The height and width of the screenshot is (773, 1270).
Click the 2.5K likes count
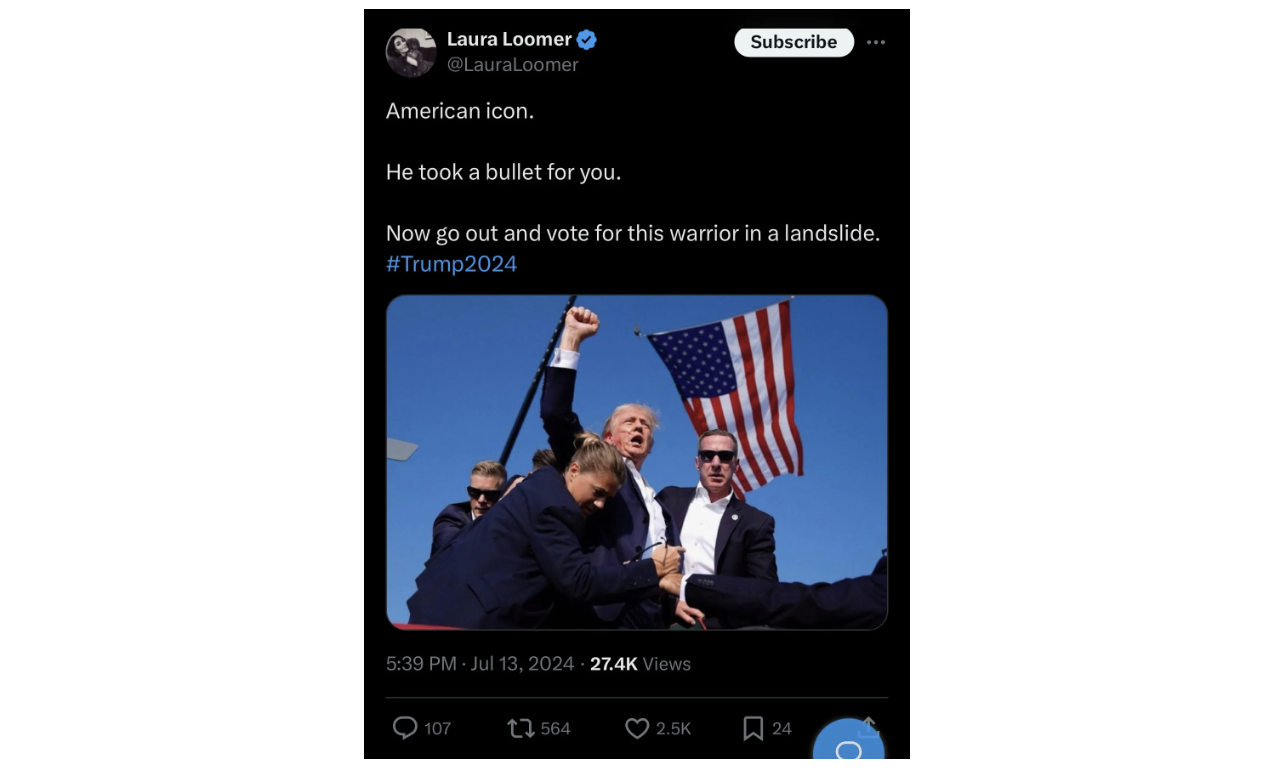coord(673,729)
